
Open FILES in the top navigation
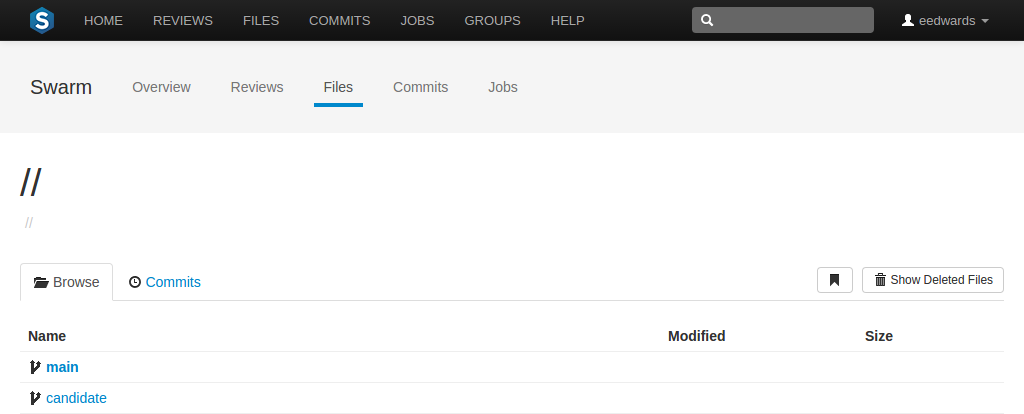pyautogui.click(x=261, y=21)
